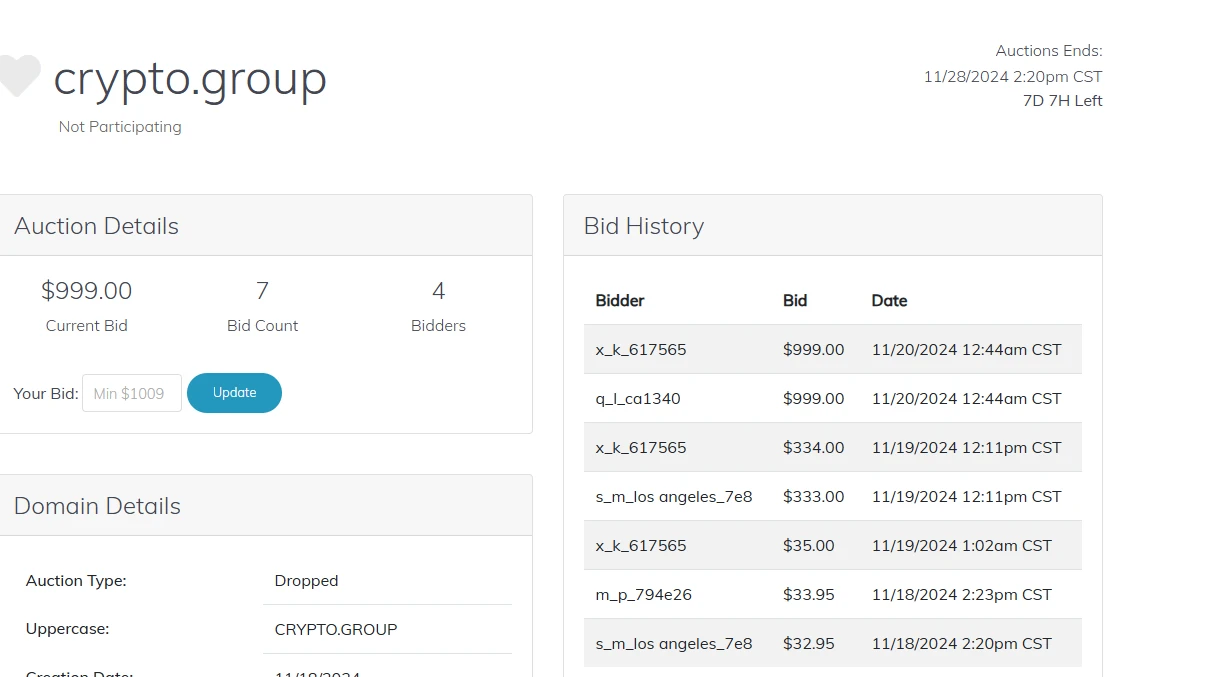Click the Bidder column header

tap(620, 300)
